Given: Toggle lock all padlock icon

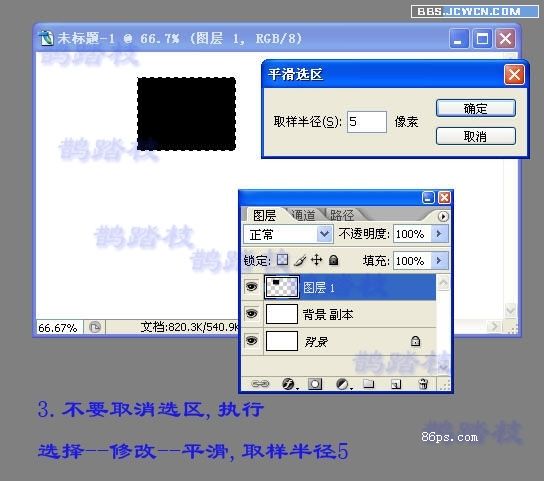Looking at the screenshot, I should 333,260.
